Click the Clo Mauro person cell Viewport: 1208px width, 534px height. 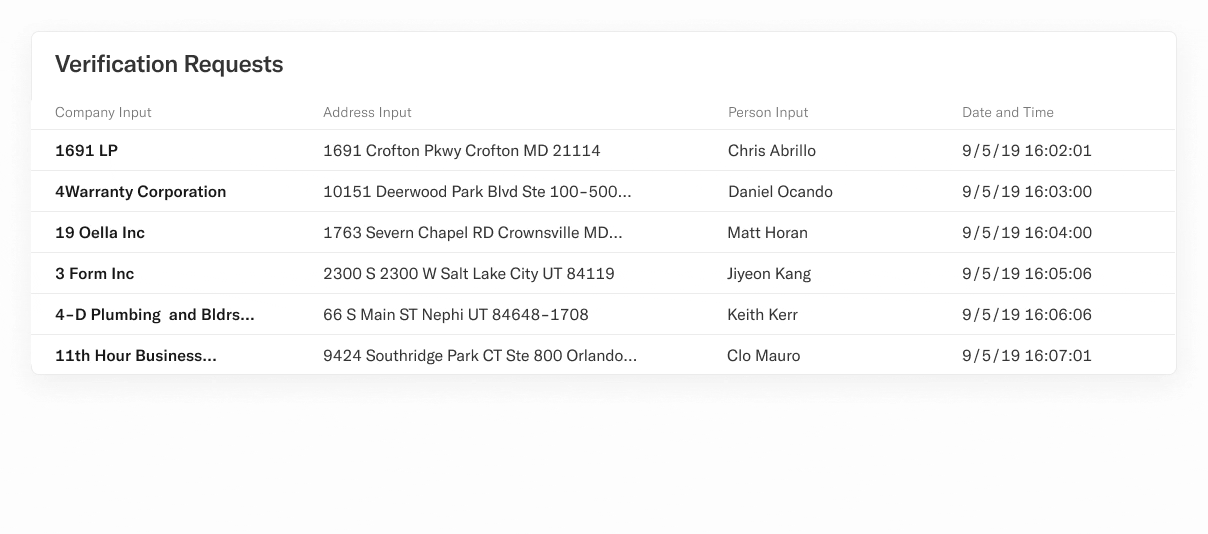tap(764, 356)
